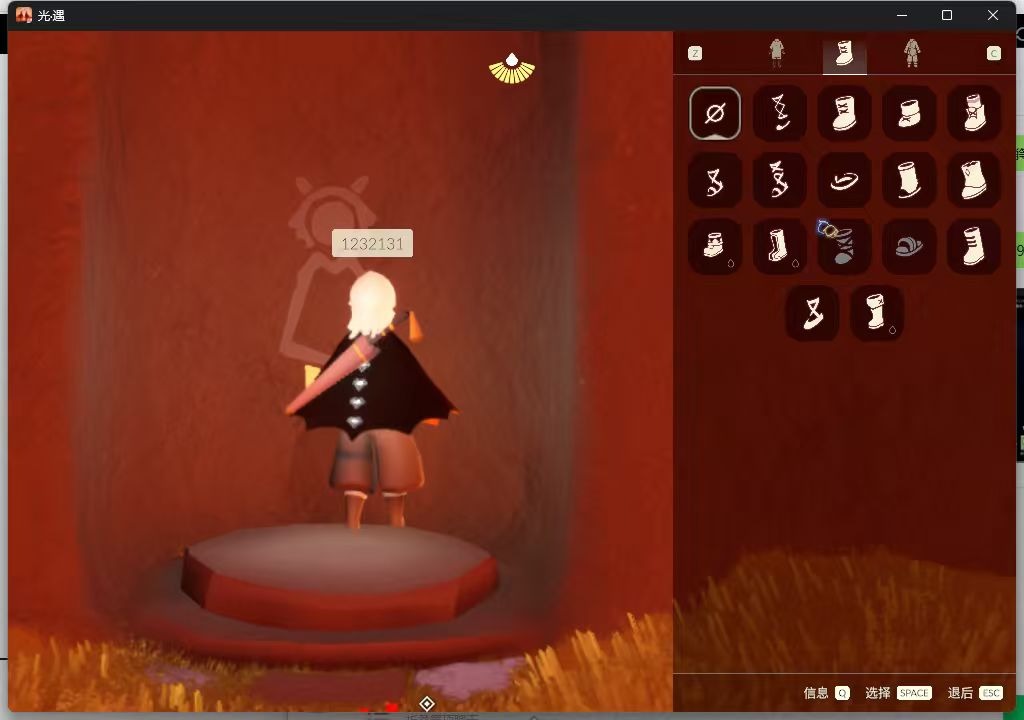Click the diamond marker icon at the bottom of the scene

427,704
